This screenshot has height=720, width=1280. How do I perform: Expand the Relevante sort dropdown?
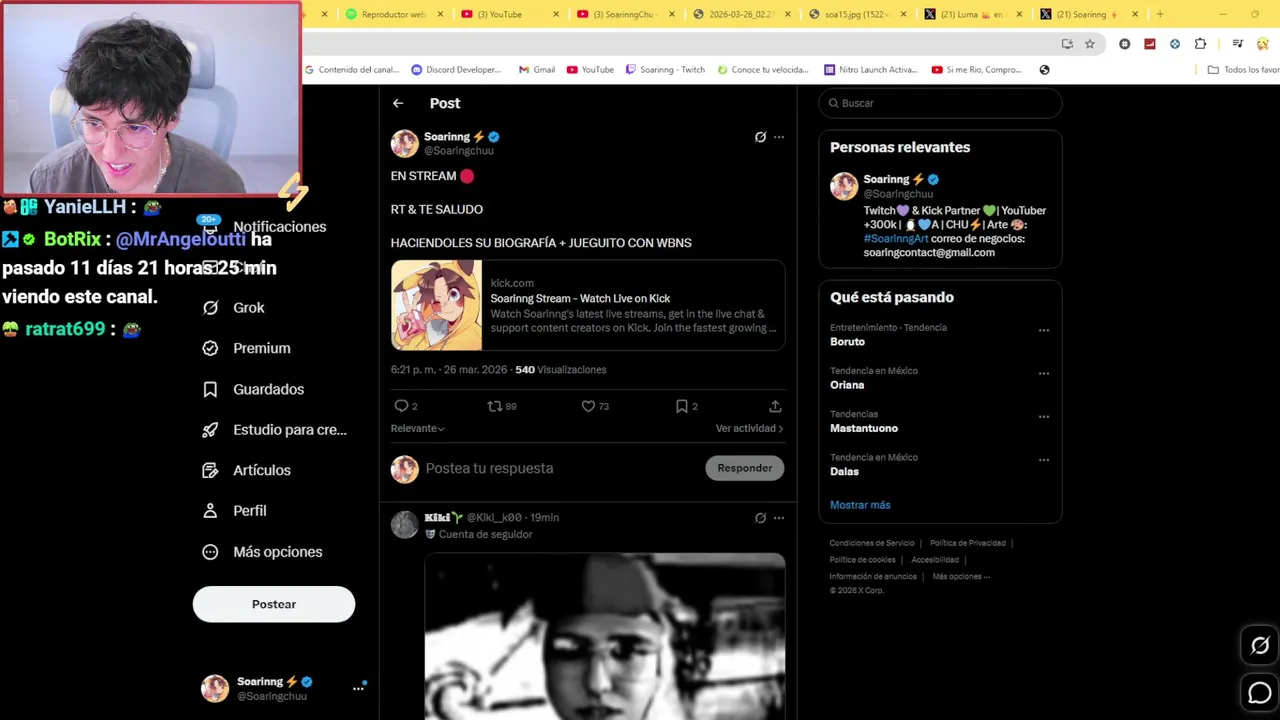point(418,428)
